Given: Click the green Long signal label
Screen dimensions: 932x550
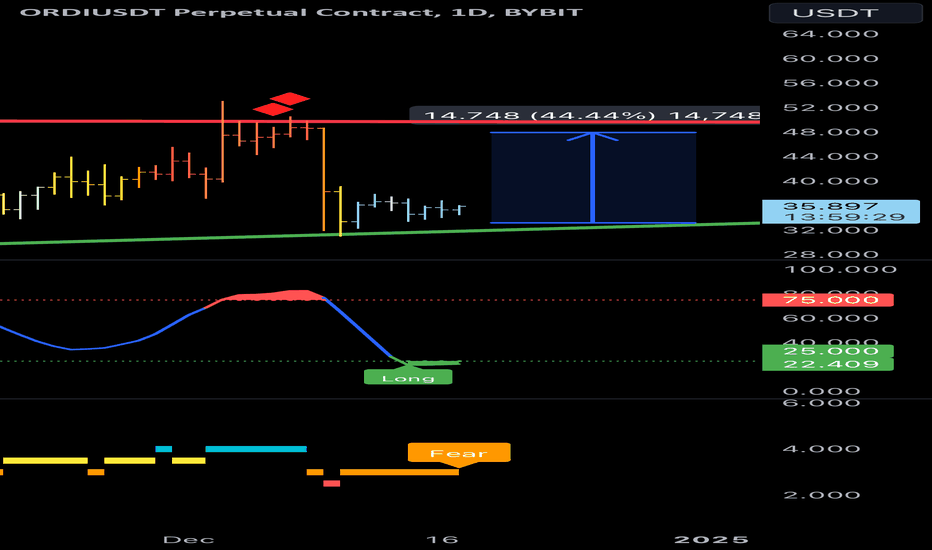Looking at the screenshot, I should point(408,377).
